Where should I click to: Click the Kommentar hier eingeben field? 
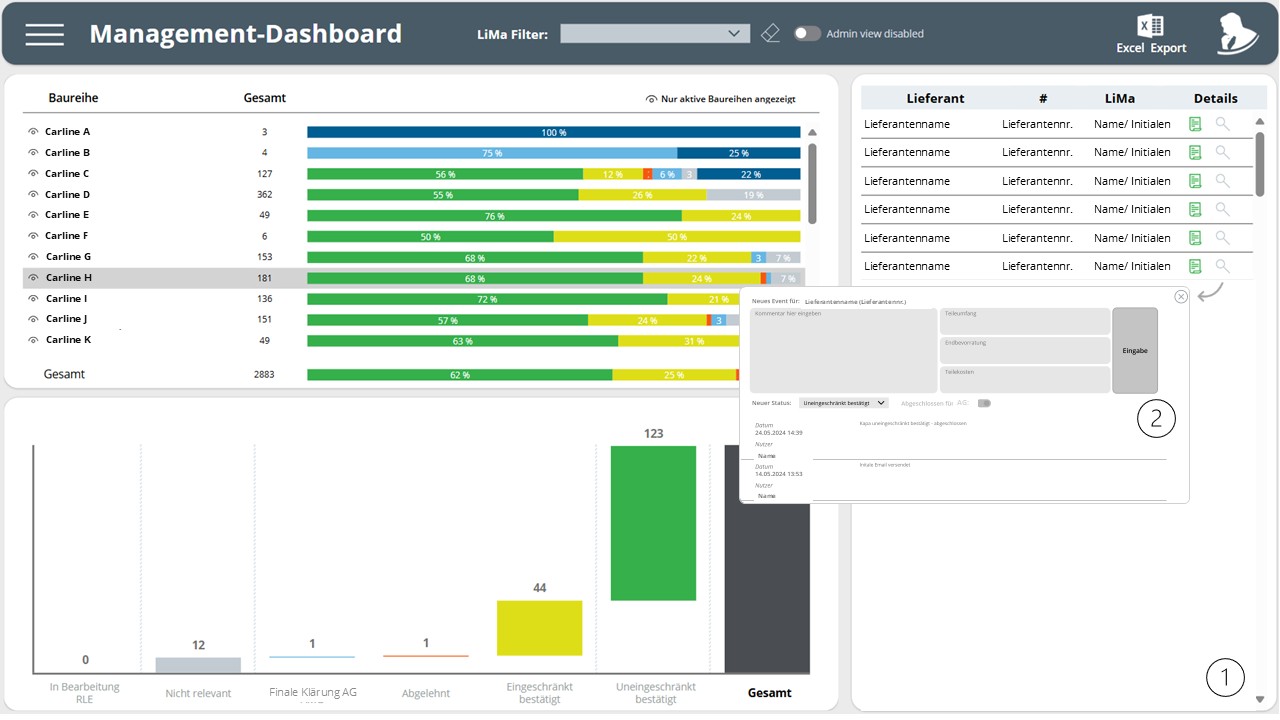click(x=842, y=350)
